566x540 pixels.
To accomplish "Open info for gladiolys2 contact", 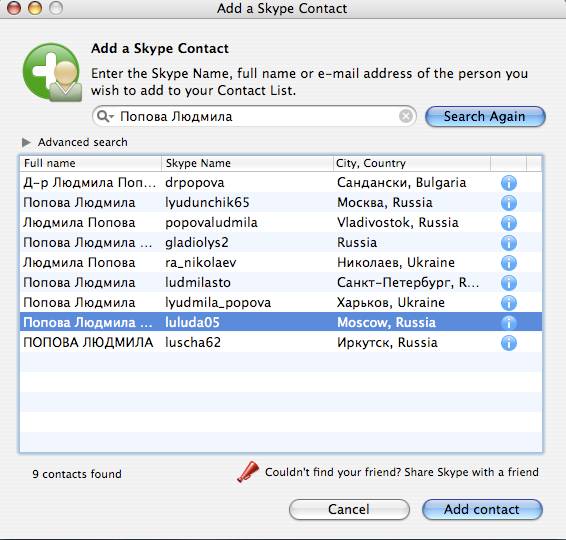I will [x=509, y=243].
